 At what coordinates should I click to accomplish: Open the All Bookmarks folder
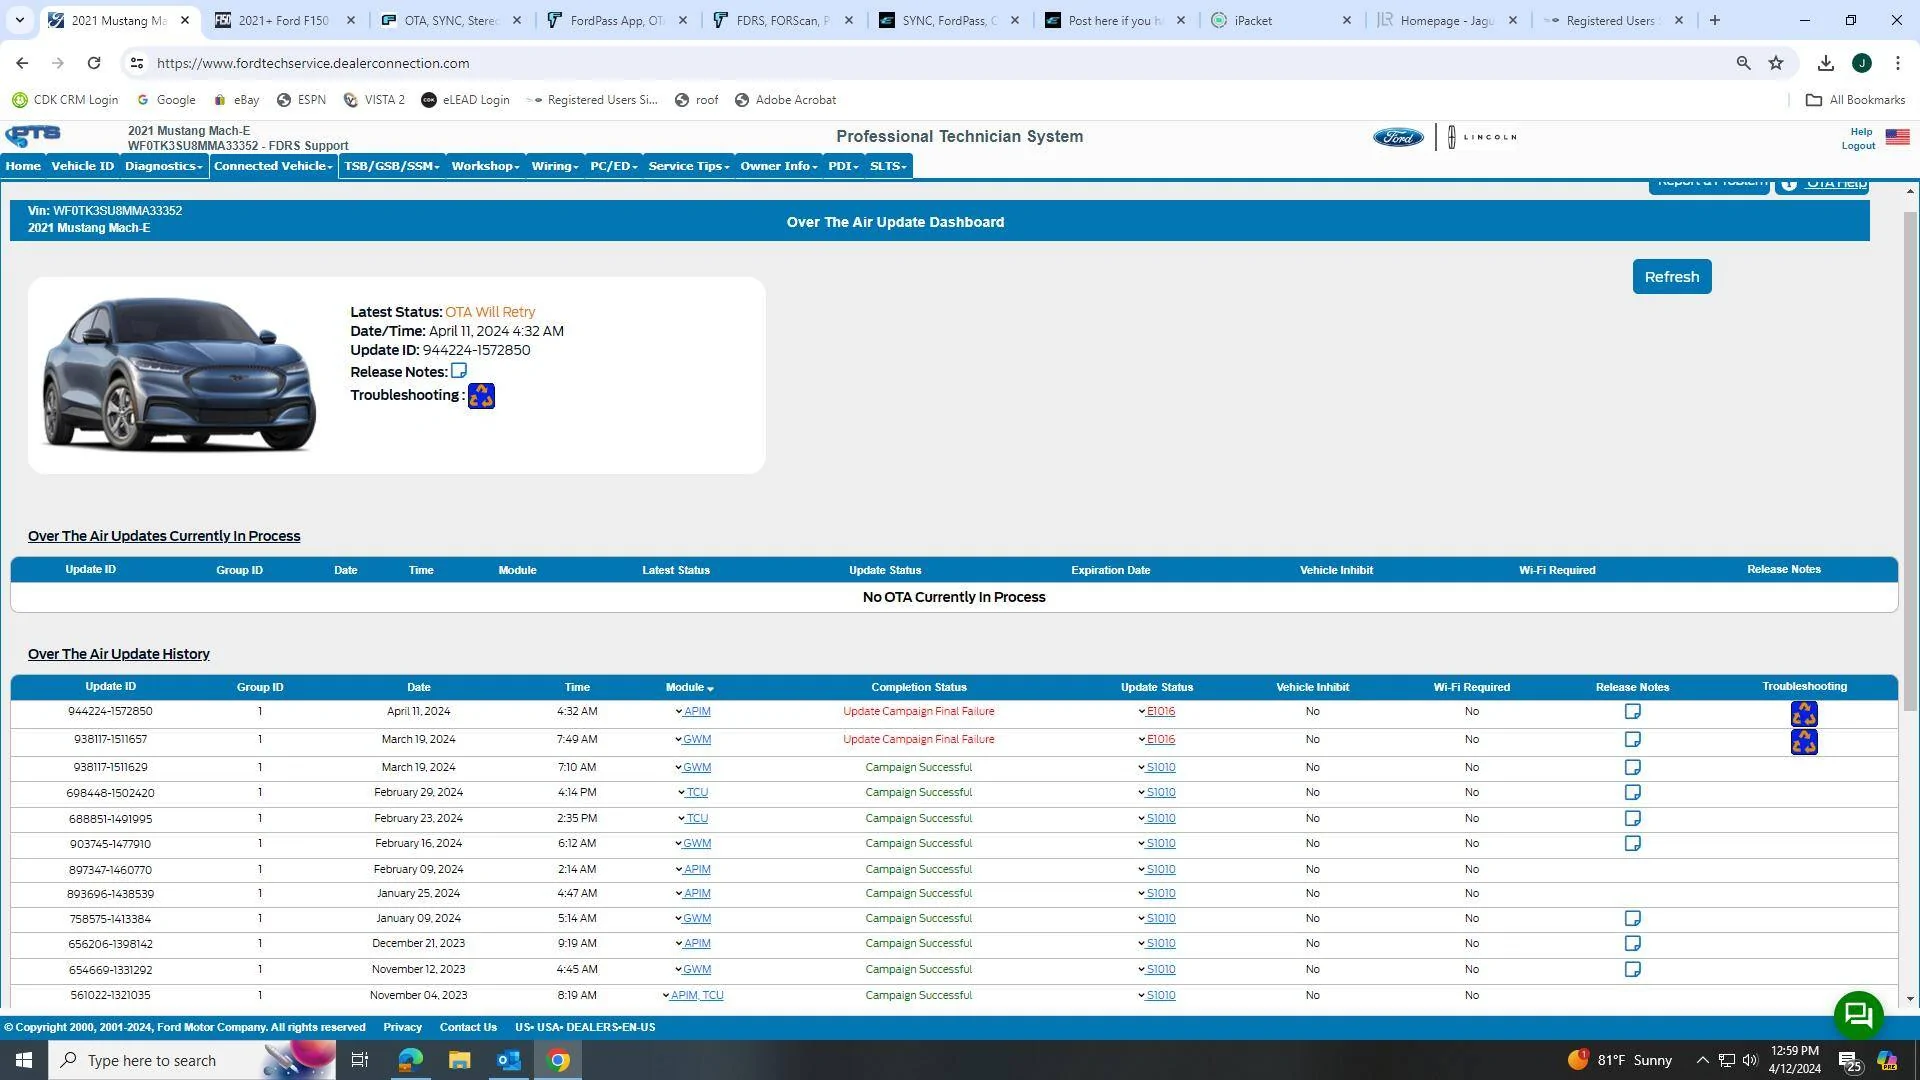point(1856,100)
